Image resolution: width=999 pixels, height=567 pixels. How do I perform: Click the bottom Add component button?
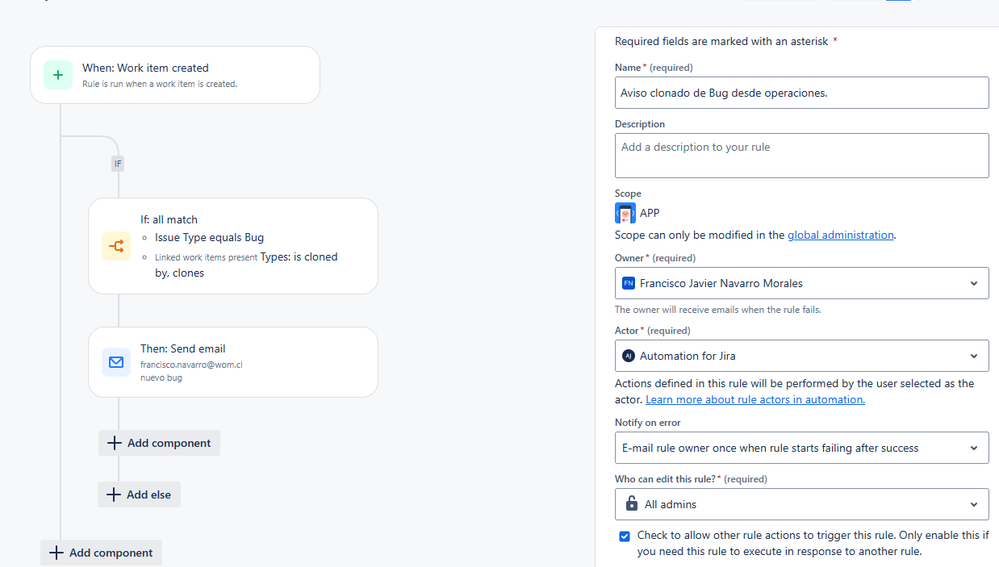pyautogui.click(x=101, y=553)
